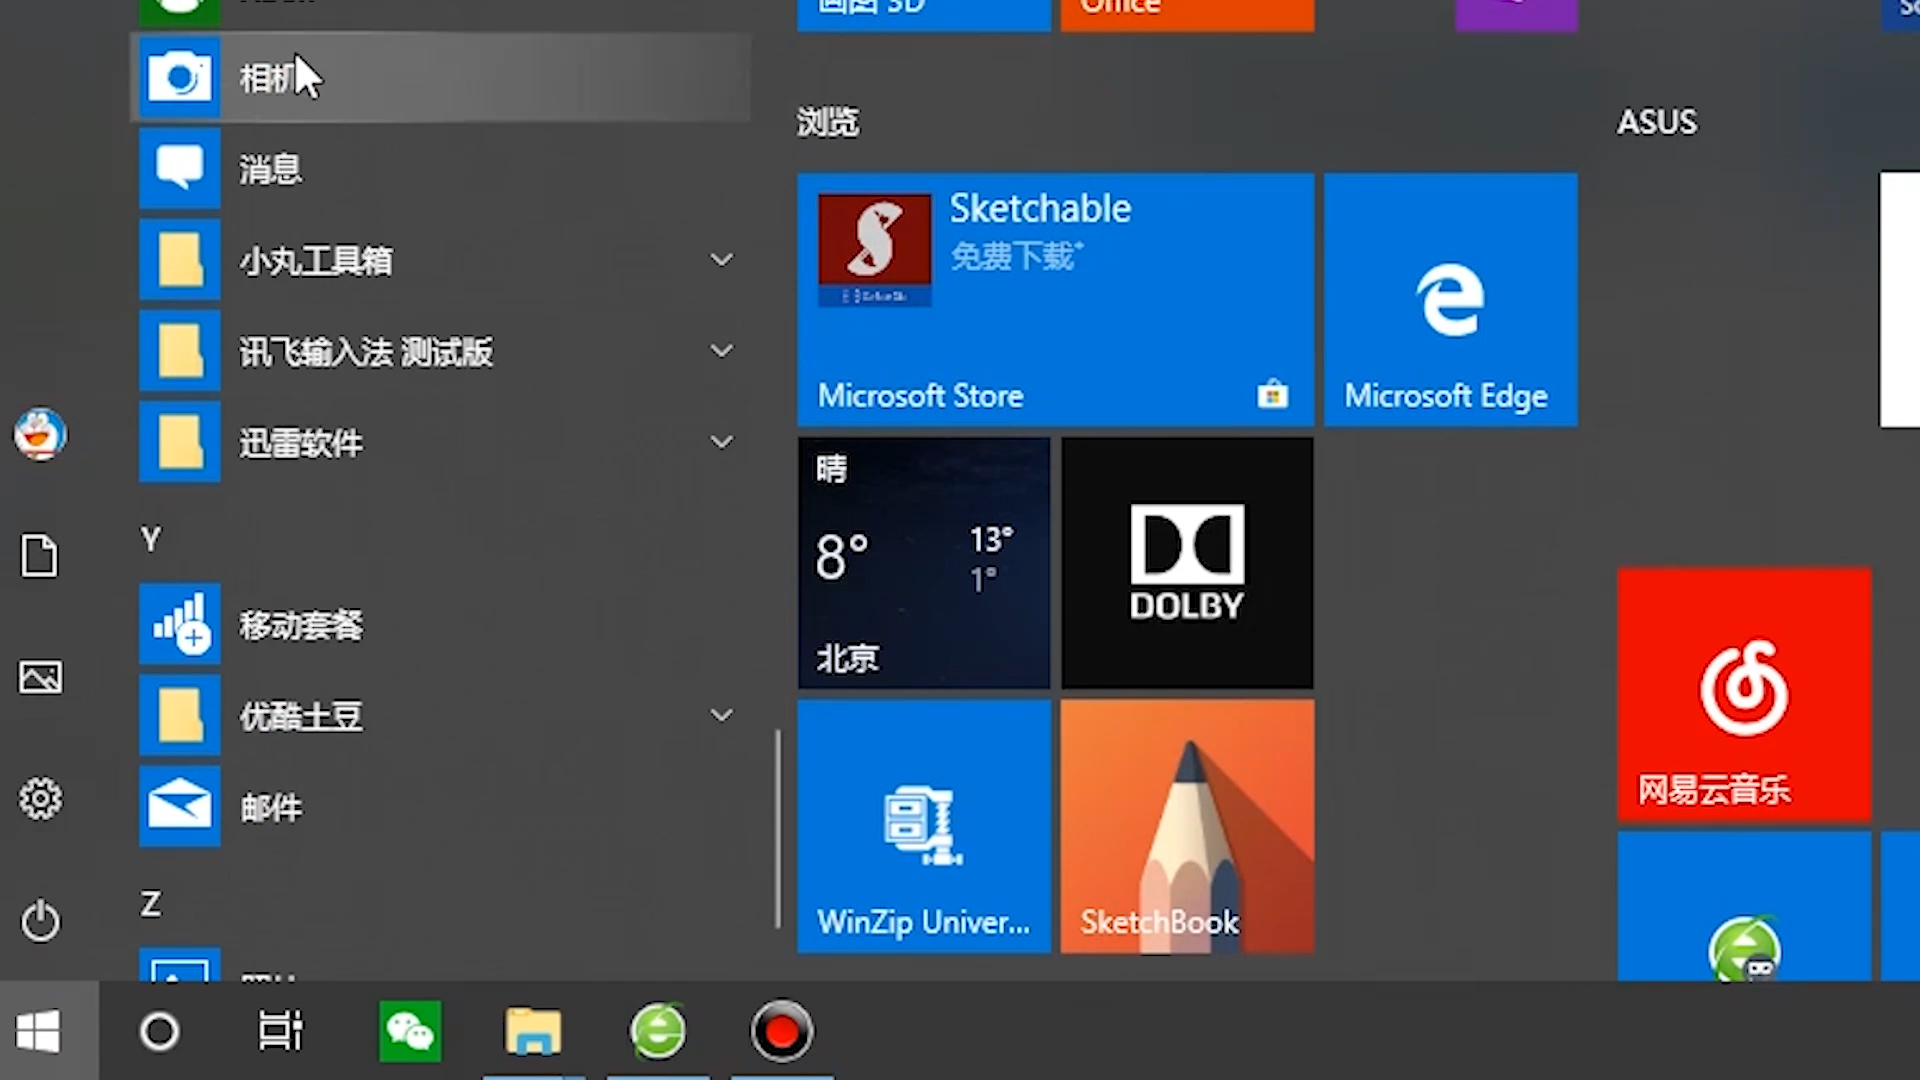Open the Microsoft Edge tile

pos(1451,300)
